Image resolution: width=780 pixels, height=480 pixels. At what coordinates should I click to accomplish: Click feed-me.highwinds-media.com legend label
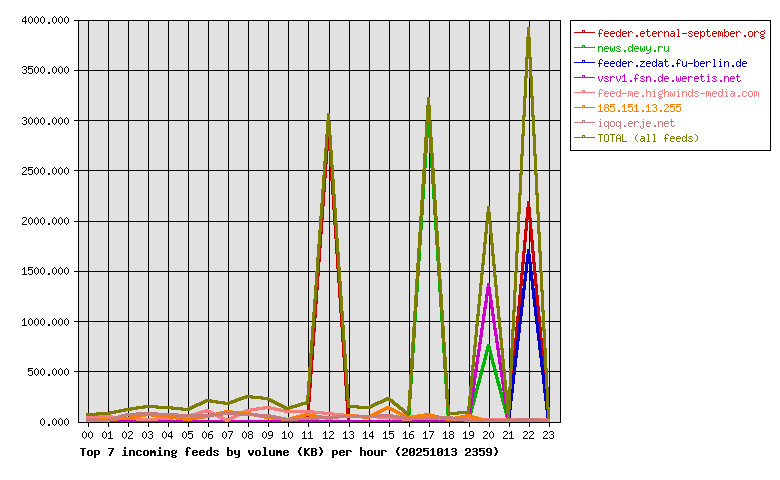(678, 93)
